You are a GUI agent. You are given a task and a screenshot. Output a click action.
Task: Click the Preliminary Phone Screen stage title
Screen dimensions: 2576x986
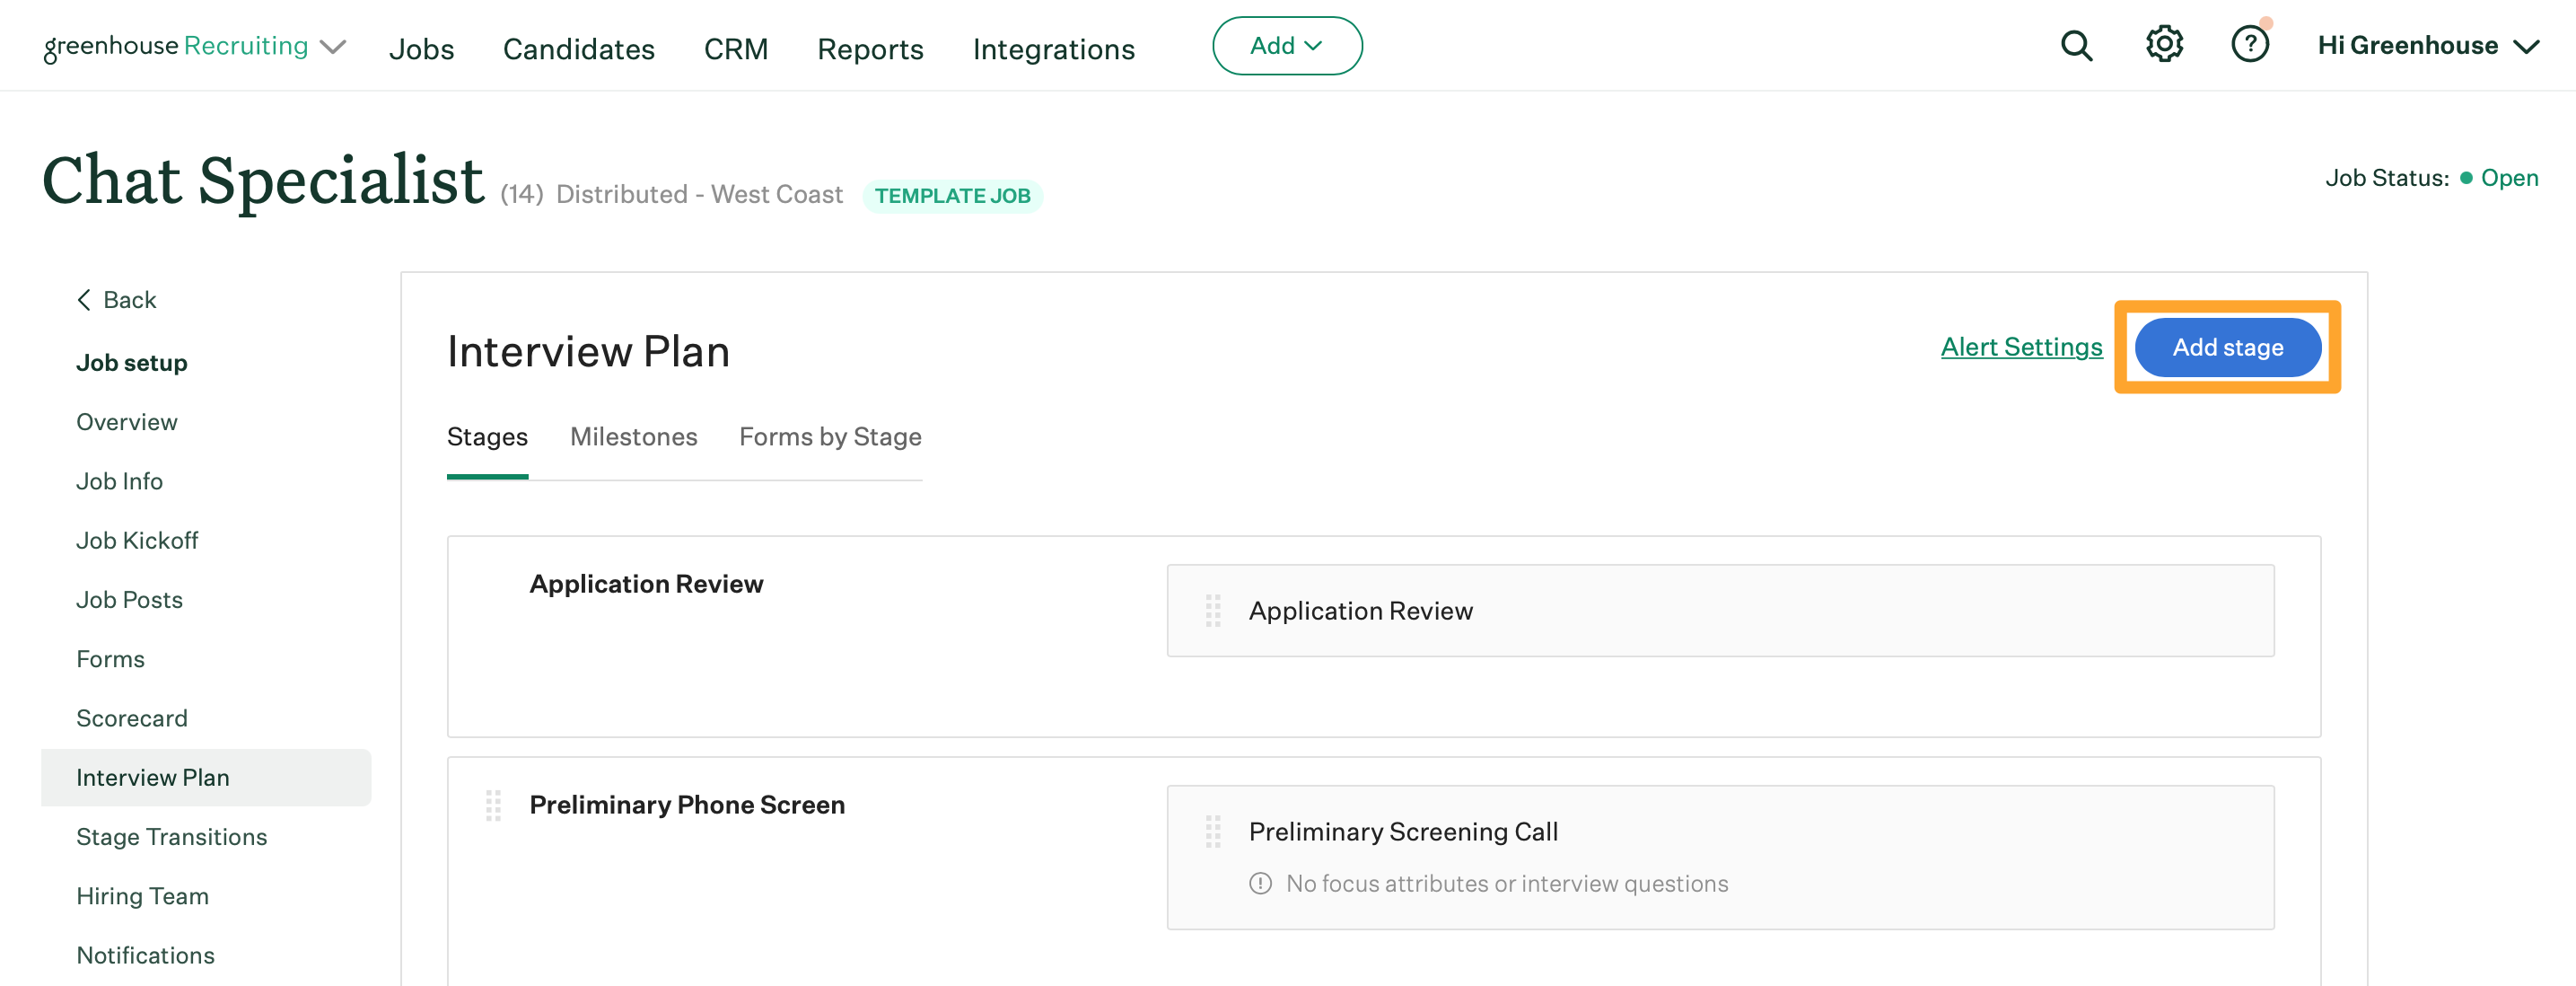(x=686, y=805)
